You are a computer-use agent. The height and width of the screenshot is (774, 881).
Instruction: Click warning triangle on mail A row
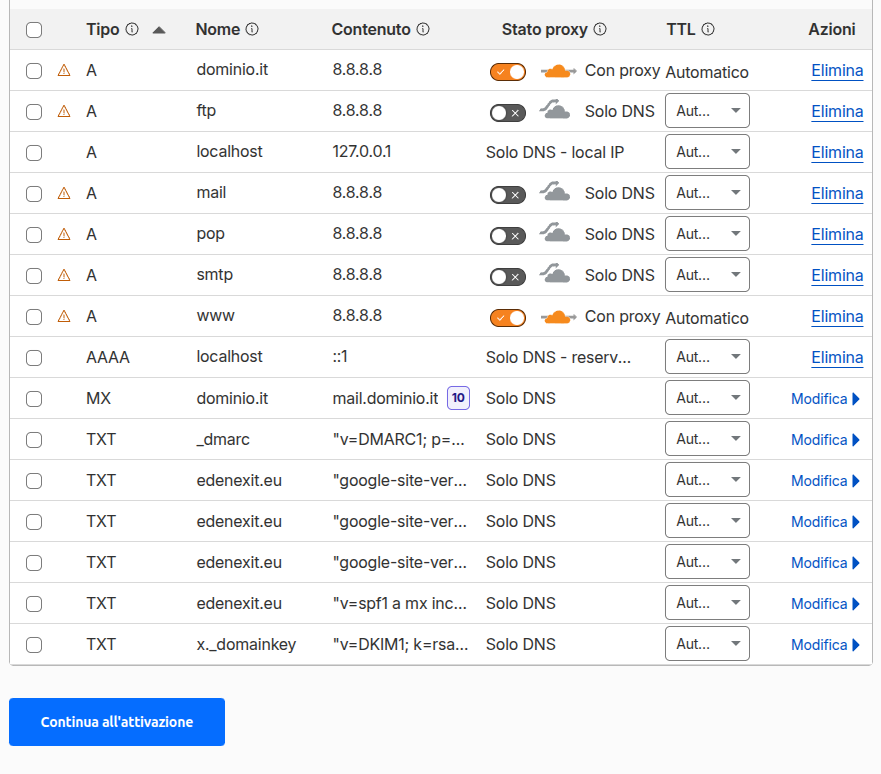click(64, 194)
